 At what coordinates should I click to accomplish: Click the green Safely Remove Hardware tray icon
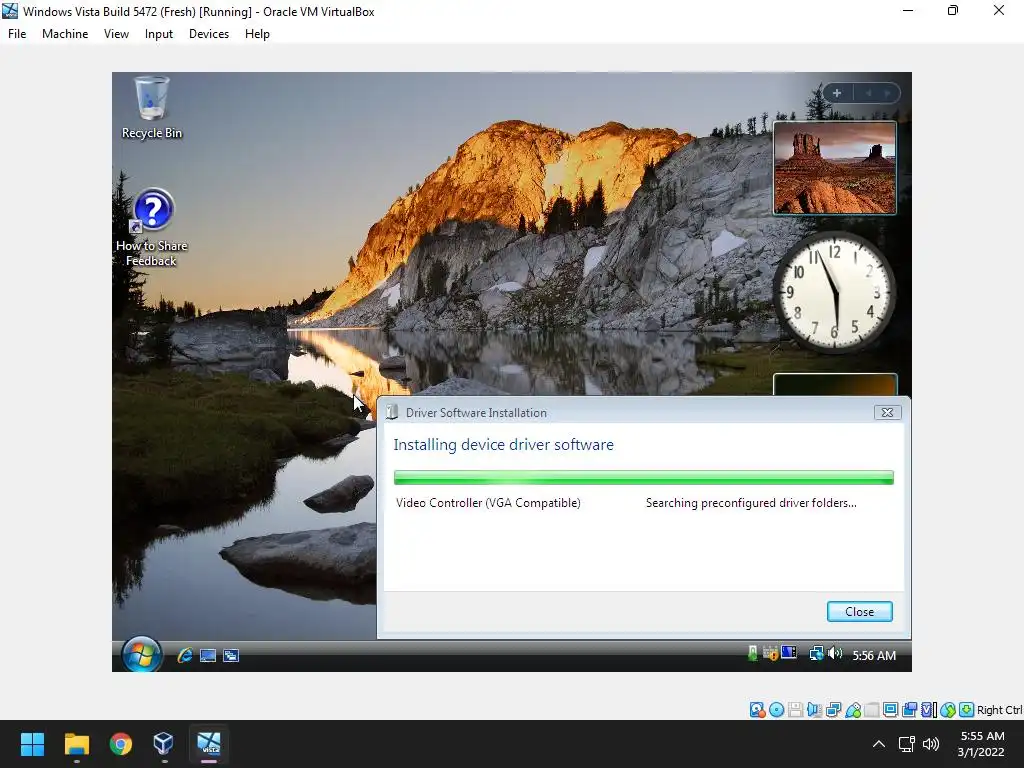click(752, 654)
